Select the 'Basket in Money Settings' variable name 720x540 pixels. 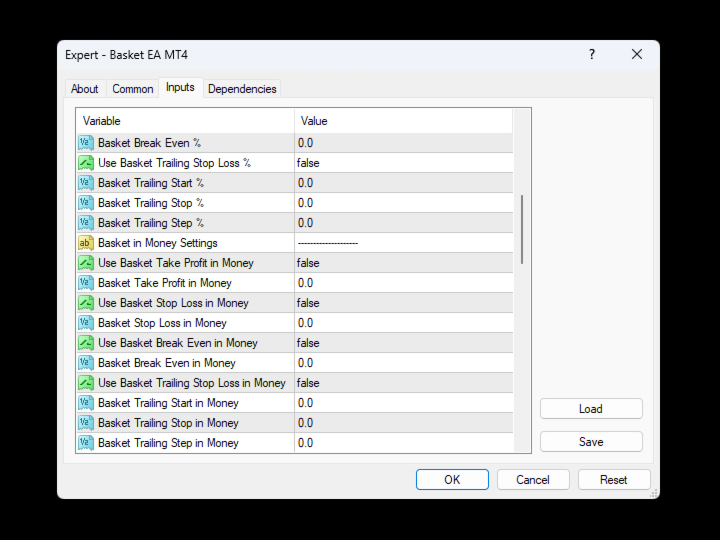158,243
